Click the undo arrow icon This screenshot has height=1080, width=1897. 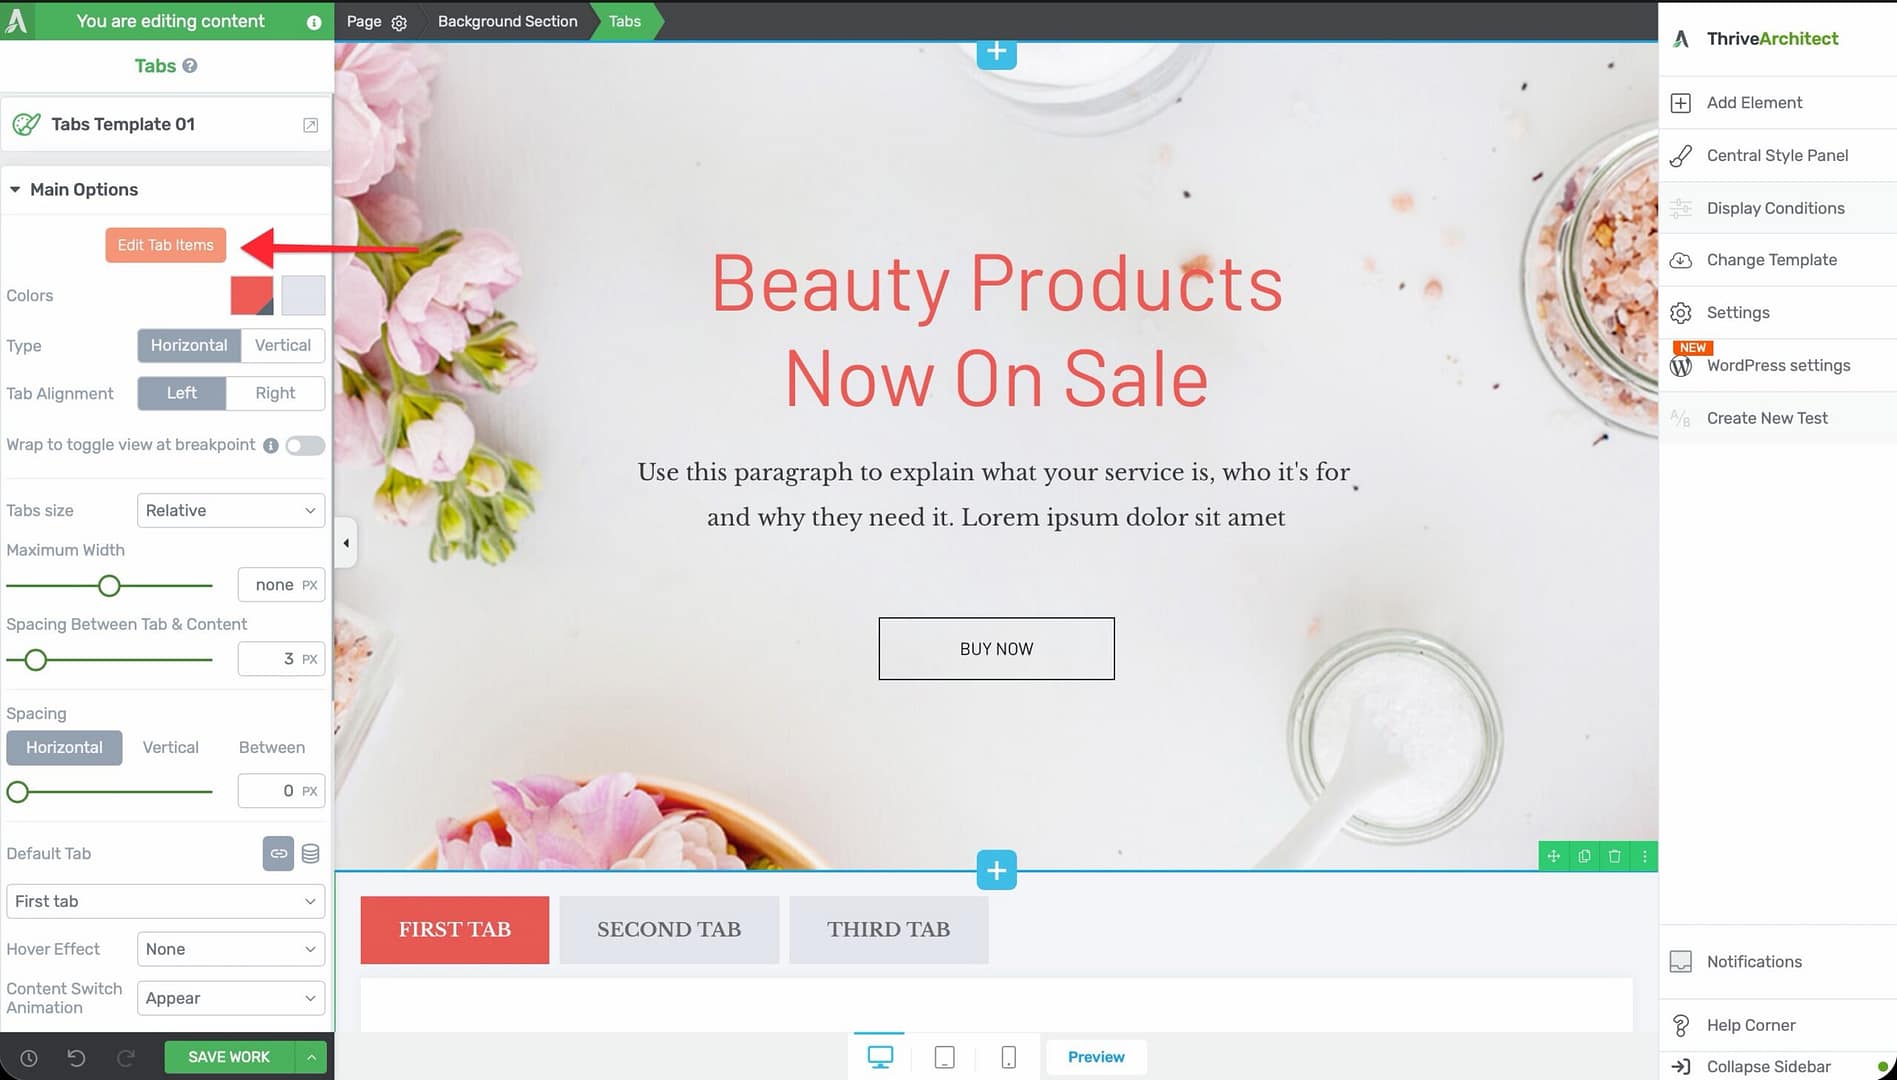[x=76, y=1057]
